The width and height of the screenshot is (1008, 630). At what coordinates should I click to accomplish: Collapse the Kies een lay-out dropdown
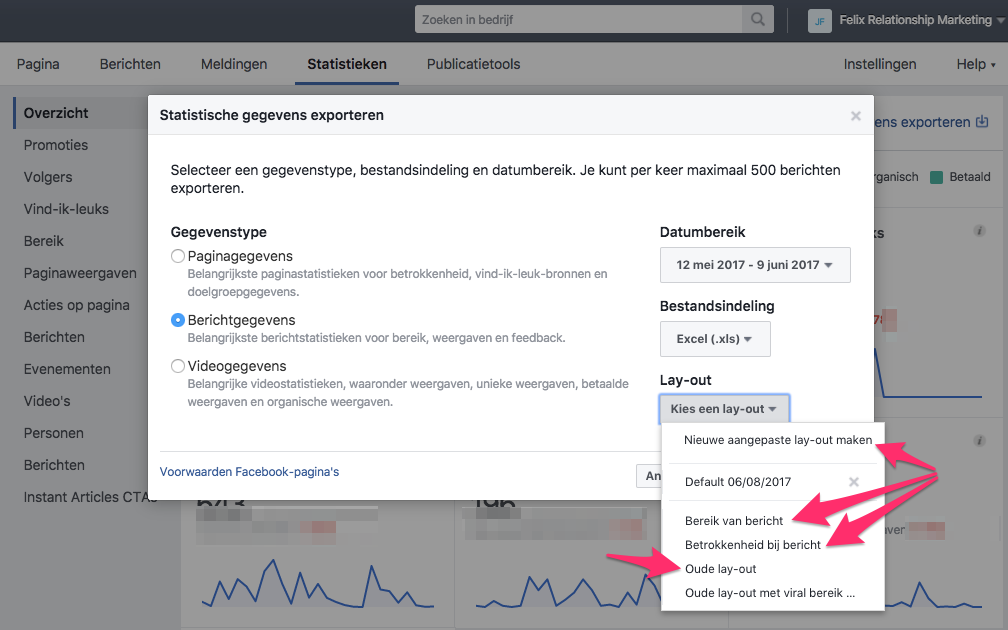(724, 409)
